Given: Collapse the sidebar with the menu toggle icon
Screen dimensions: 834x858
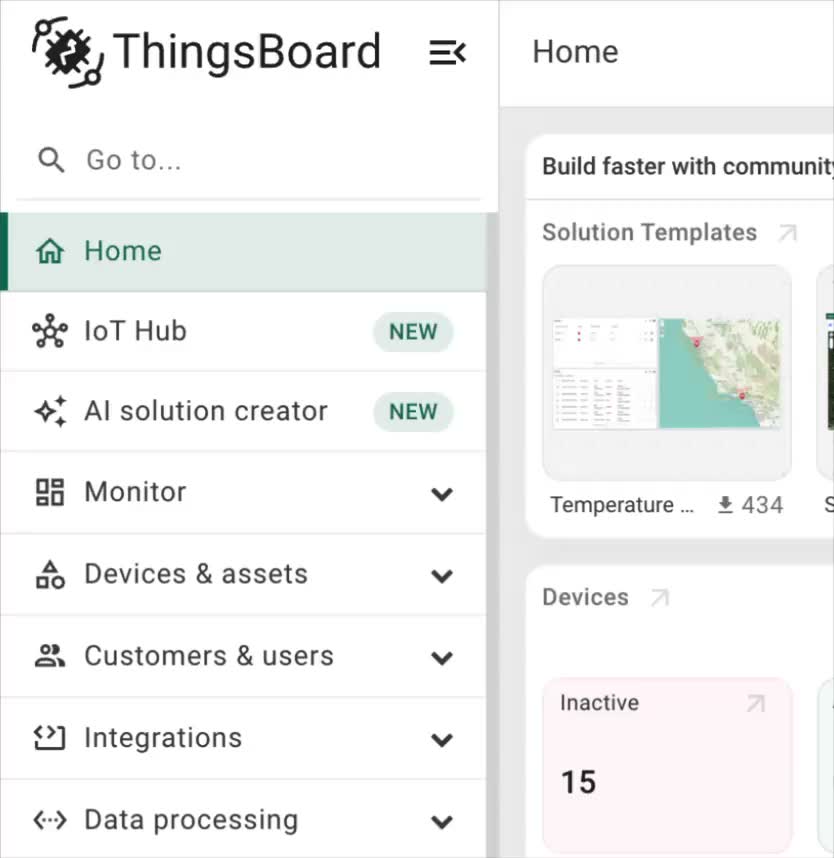Looking at the screenshot, I should click(x=448, y=53).
